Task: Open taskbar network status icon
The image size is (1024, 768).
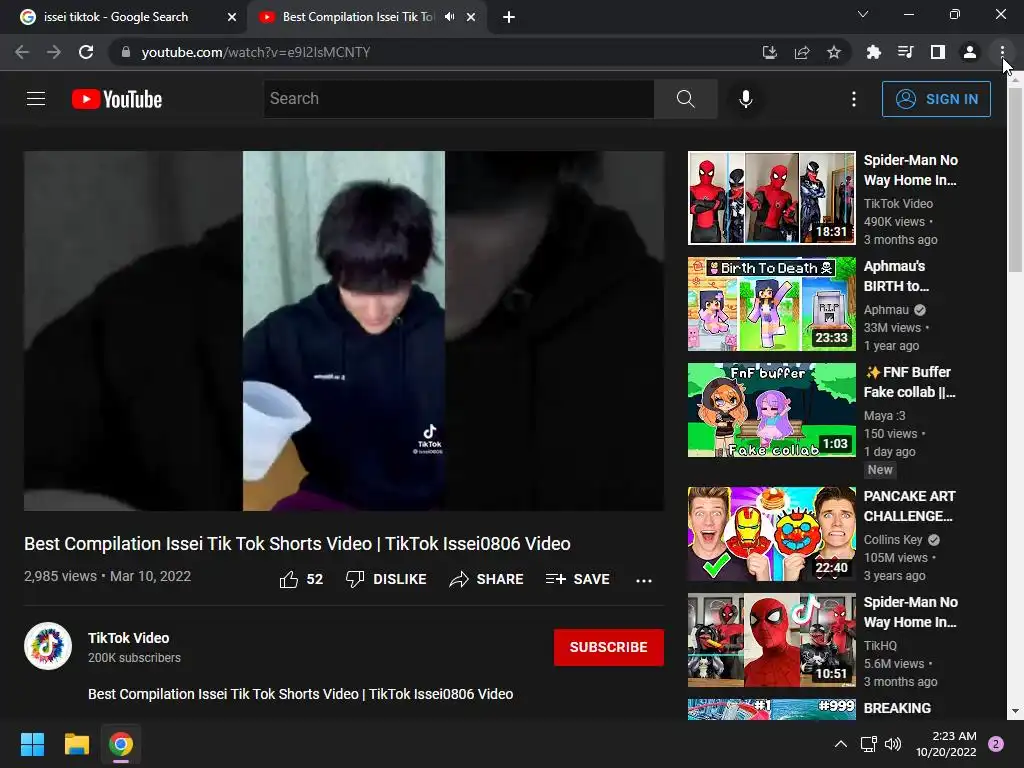Action: 868,744
